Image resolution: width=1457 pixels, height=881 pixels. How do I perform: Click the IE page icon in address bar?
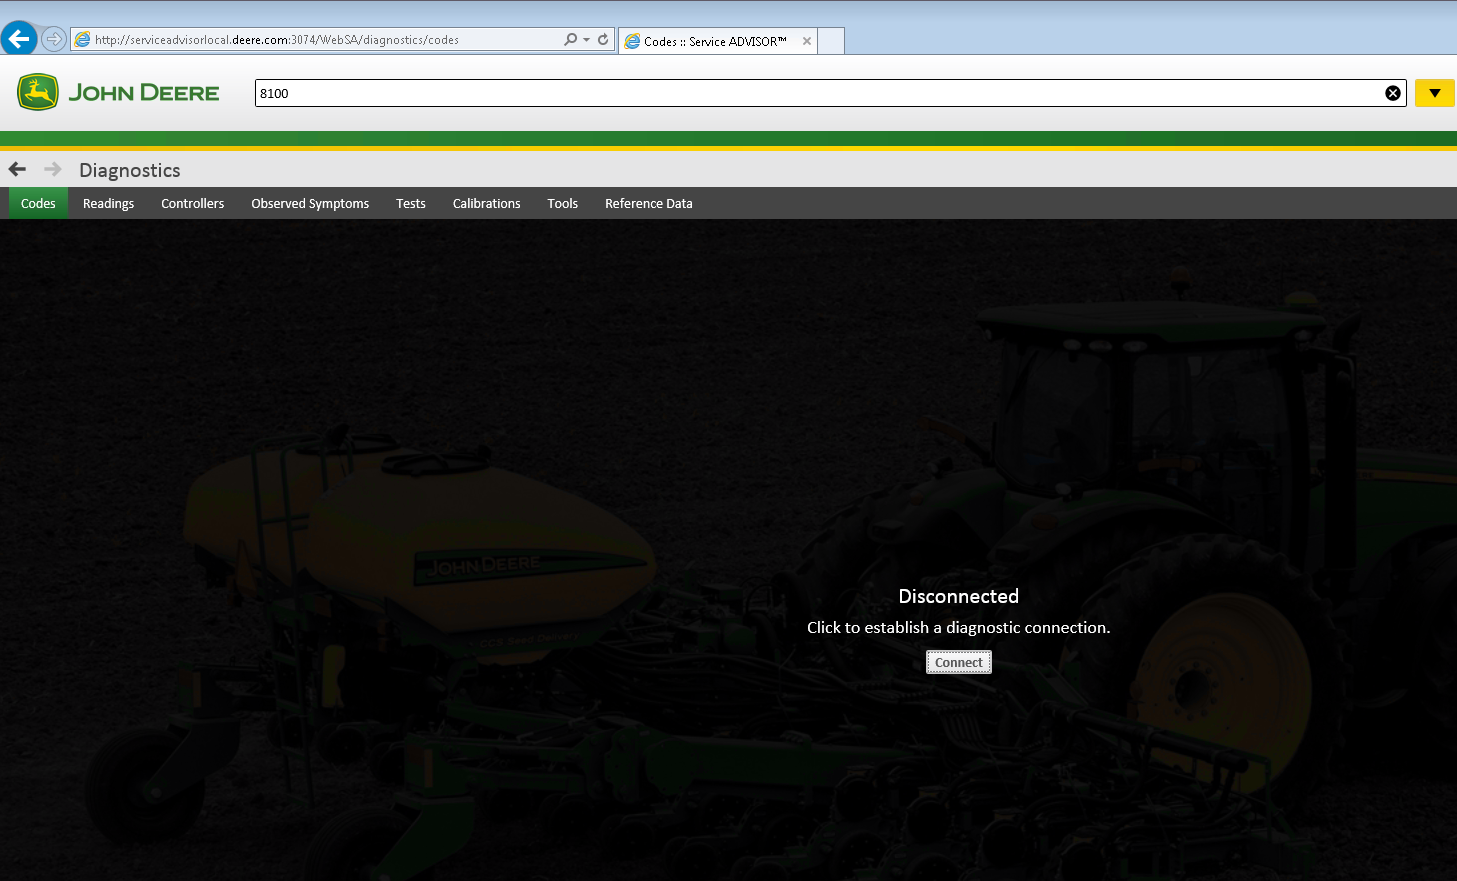click(82, 39)
